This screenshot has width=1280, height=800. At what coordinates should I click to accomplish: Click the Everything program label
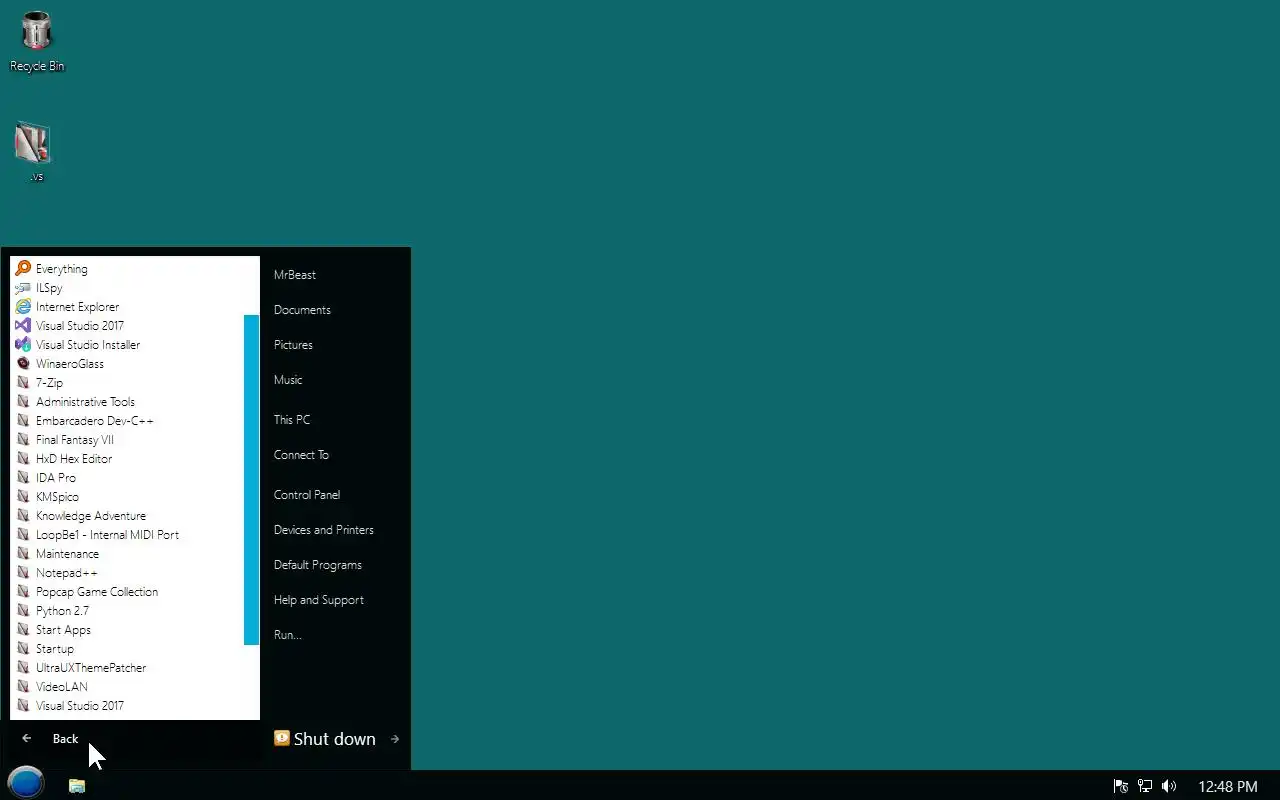(62, 268)
